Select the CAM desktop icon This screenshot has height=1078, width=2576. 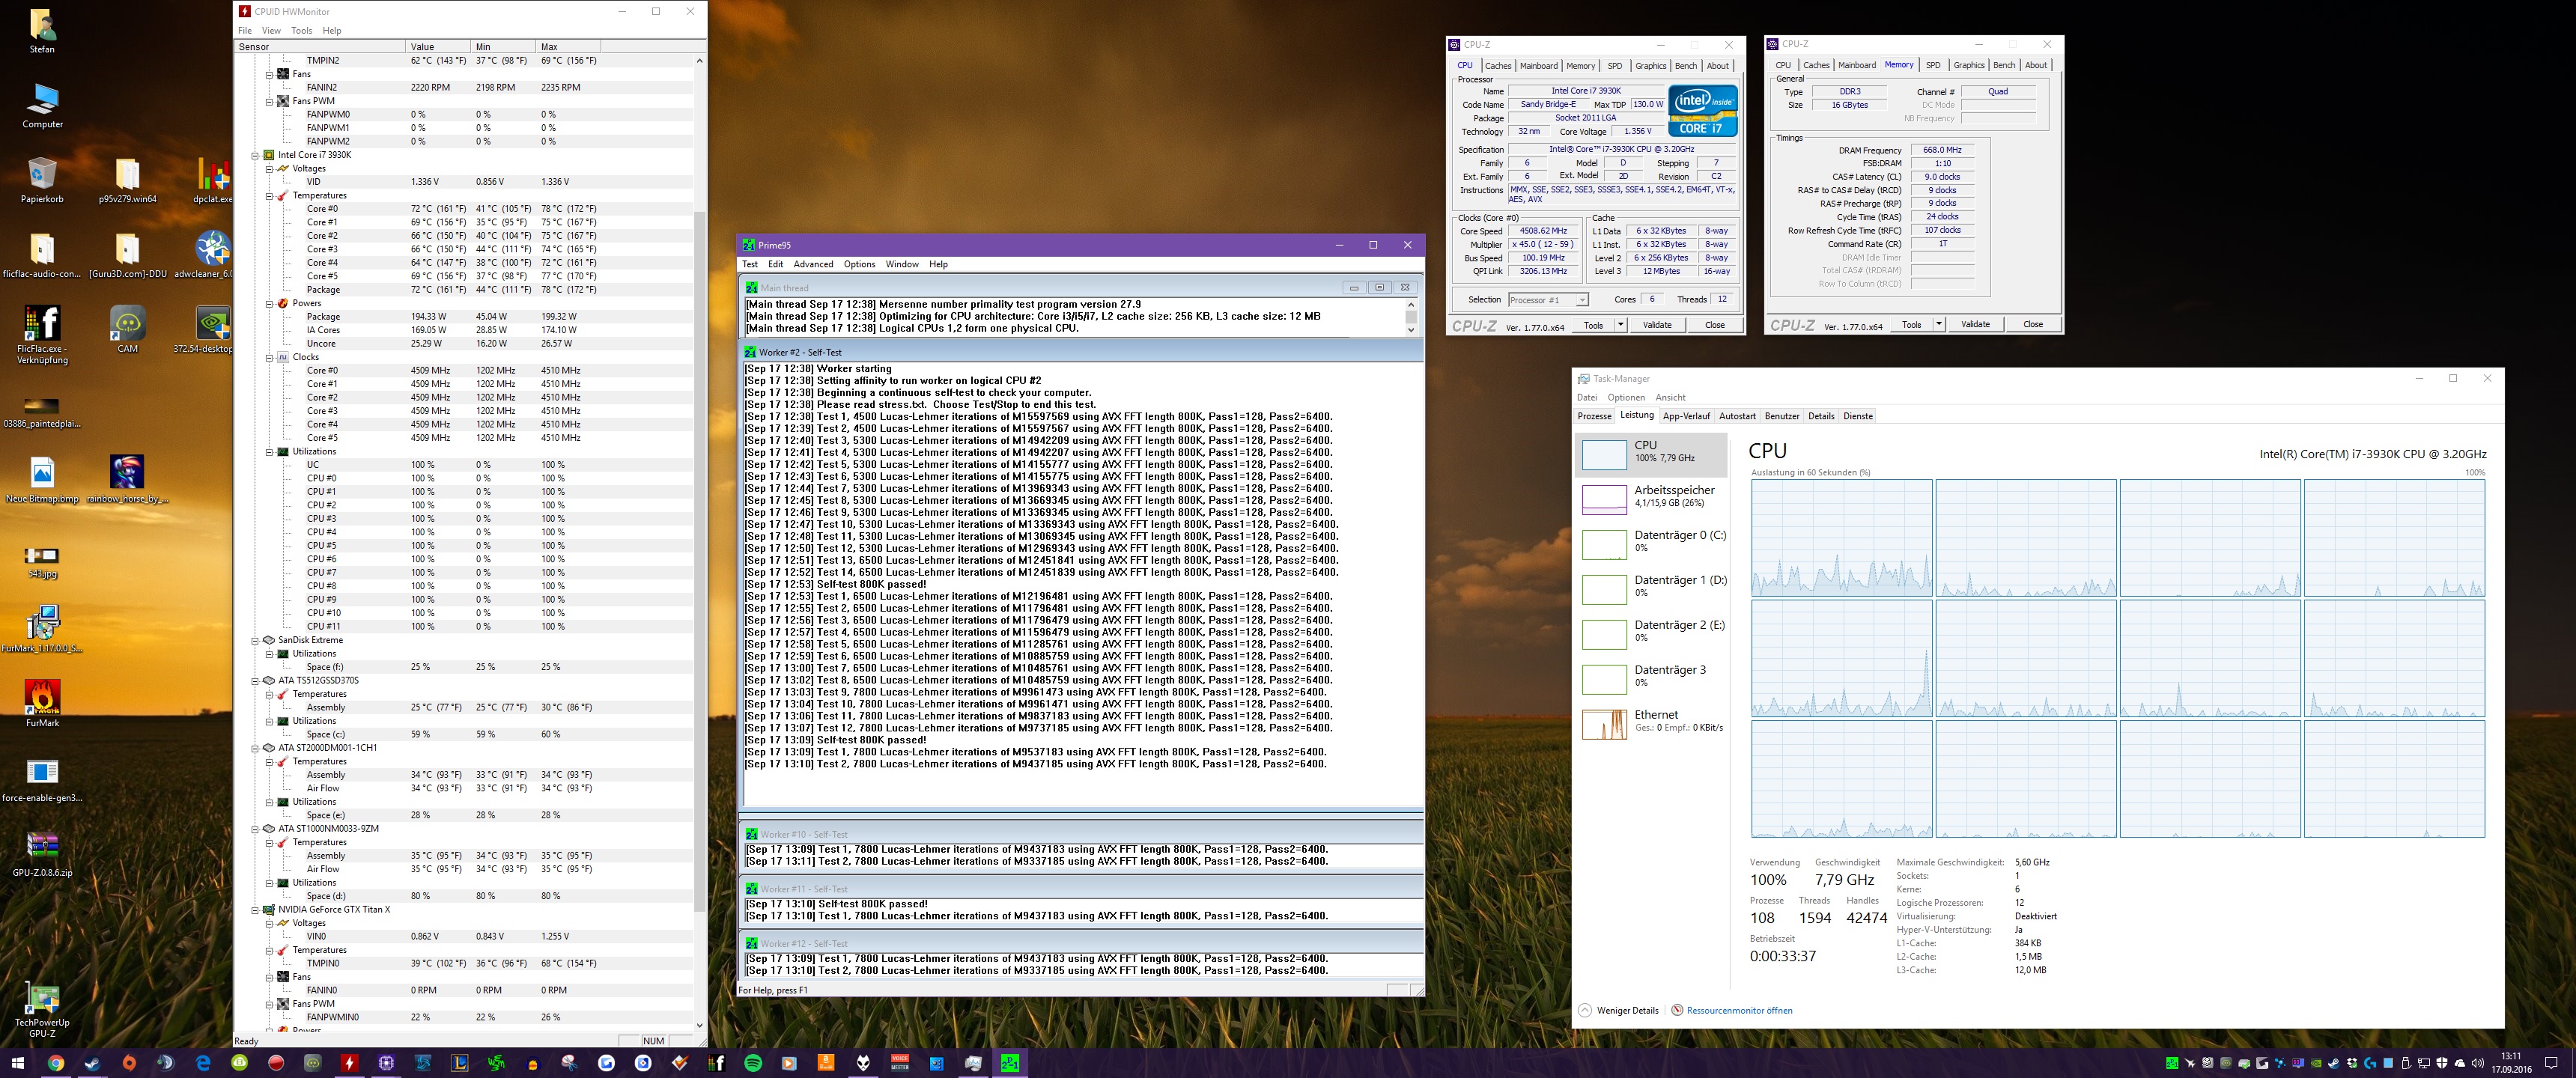(x=127, y=324)
